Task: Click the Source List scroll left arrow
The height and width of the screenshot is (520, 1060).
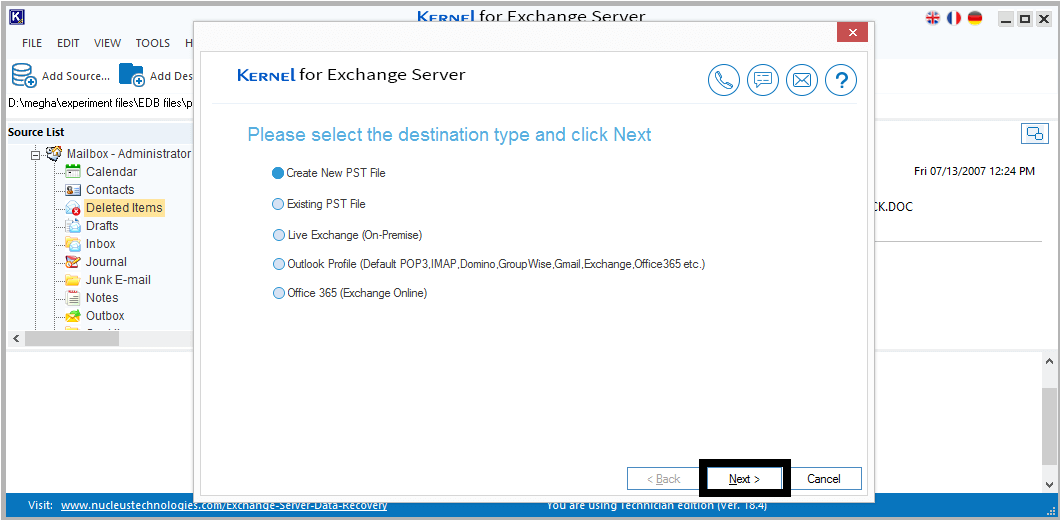Action: click(x=16, y=338)
